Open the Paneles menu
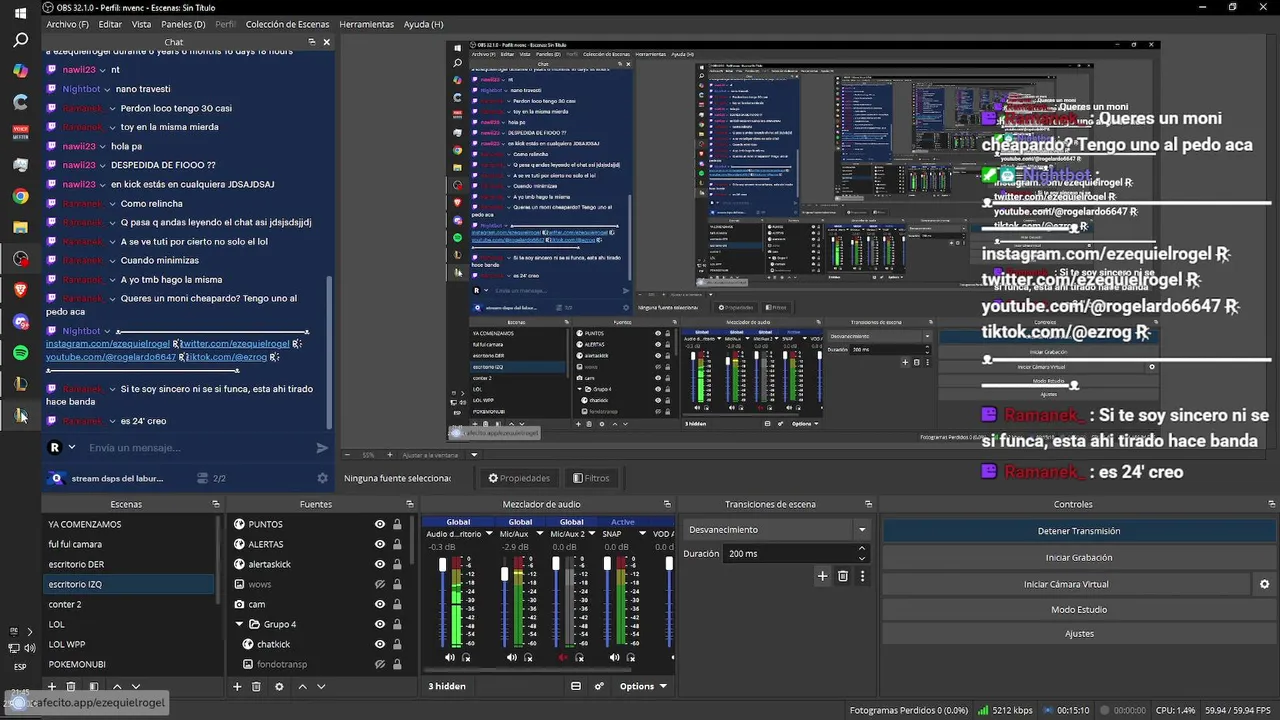Viewport: 1280px width, 720px height. point(183,24)
